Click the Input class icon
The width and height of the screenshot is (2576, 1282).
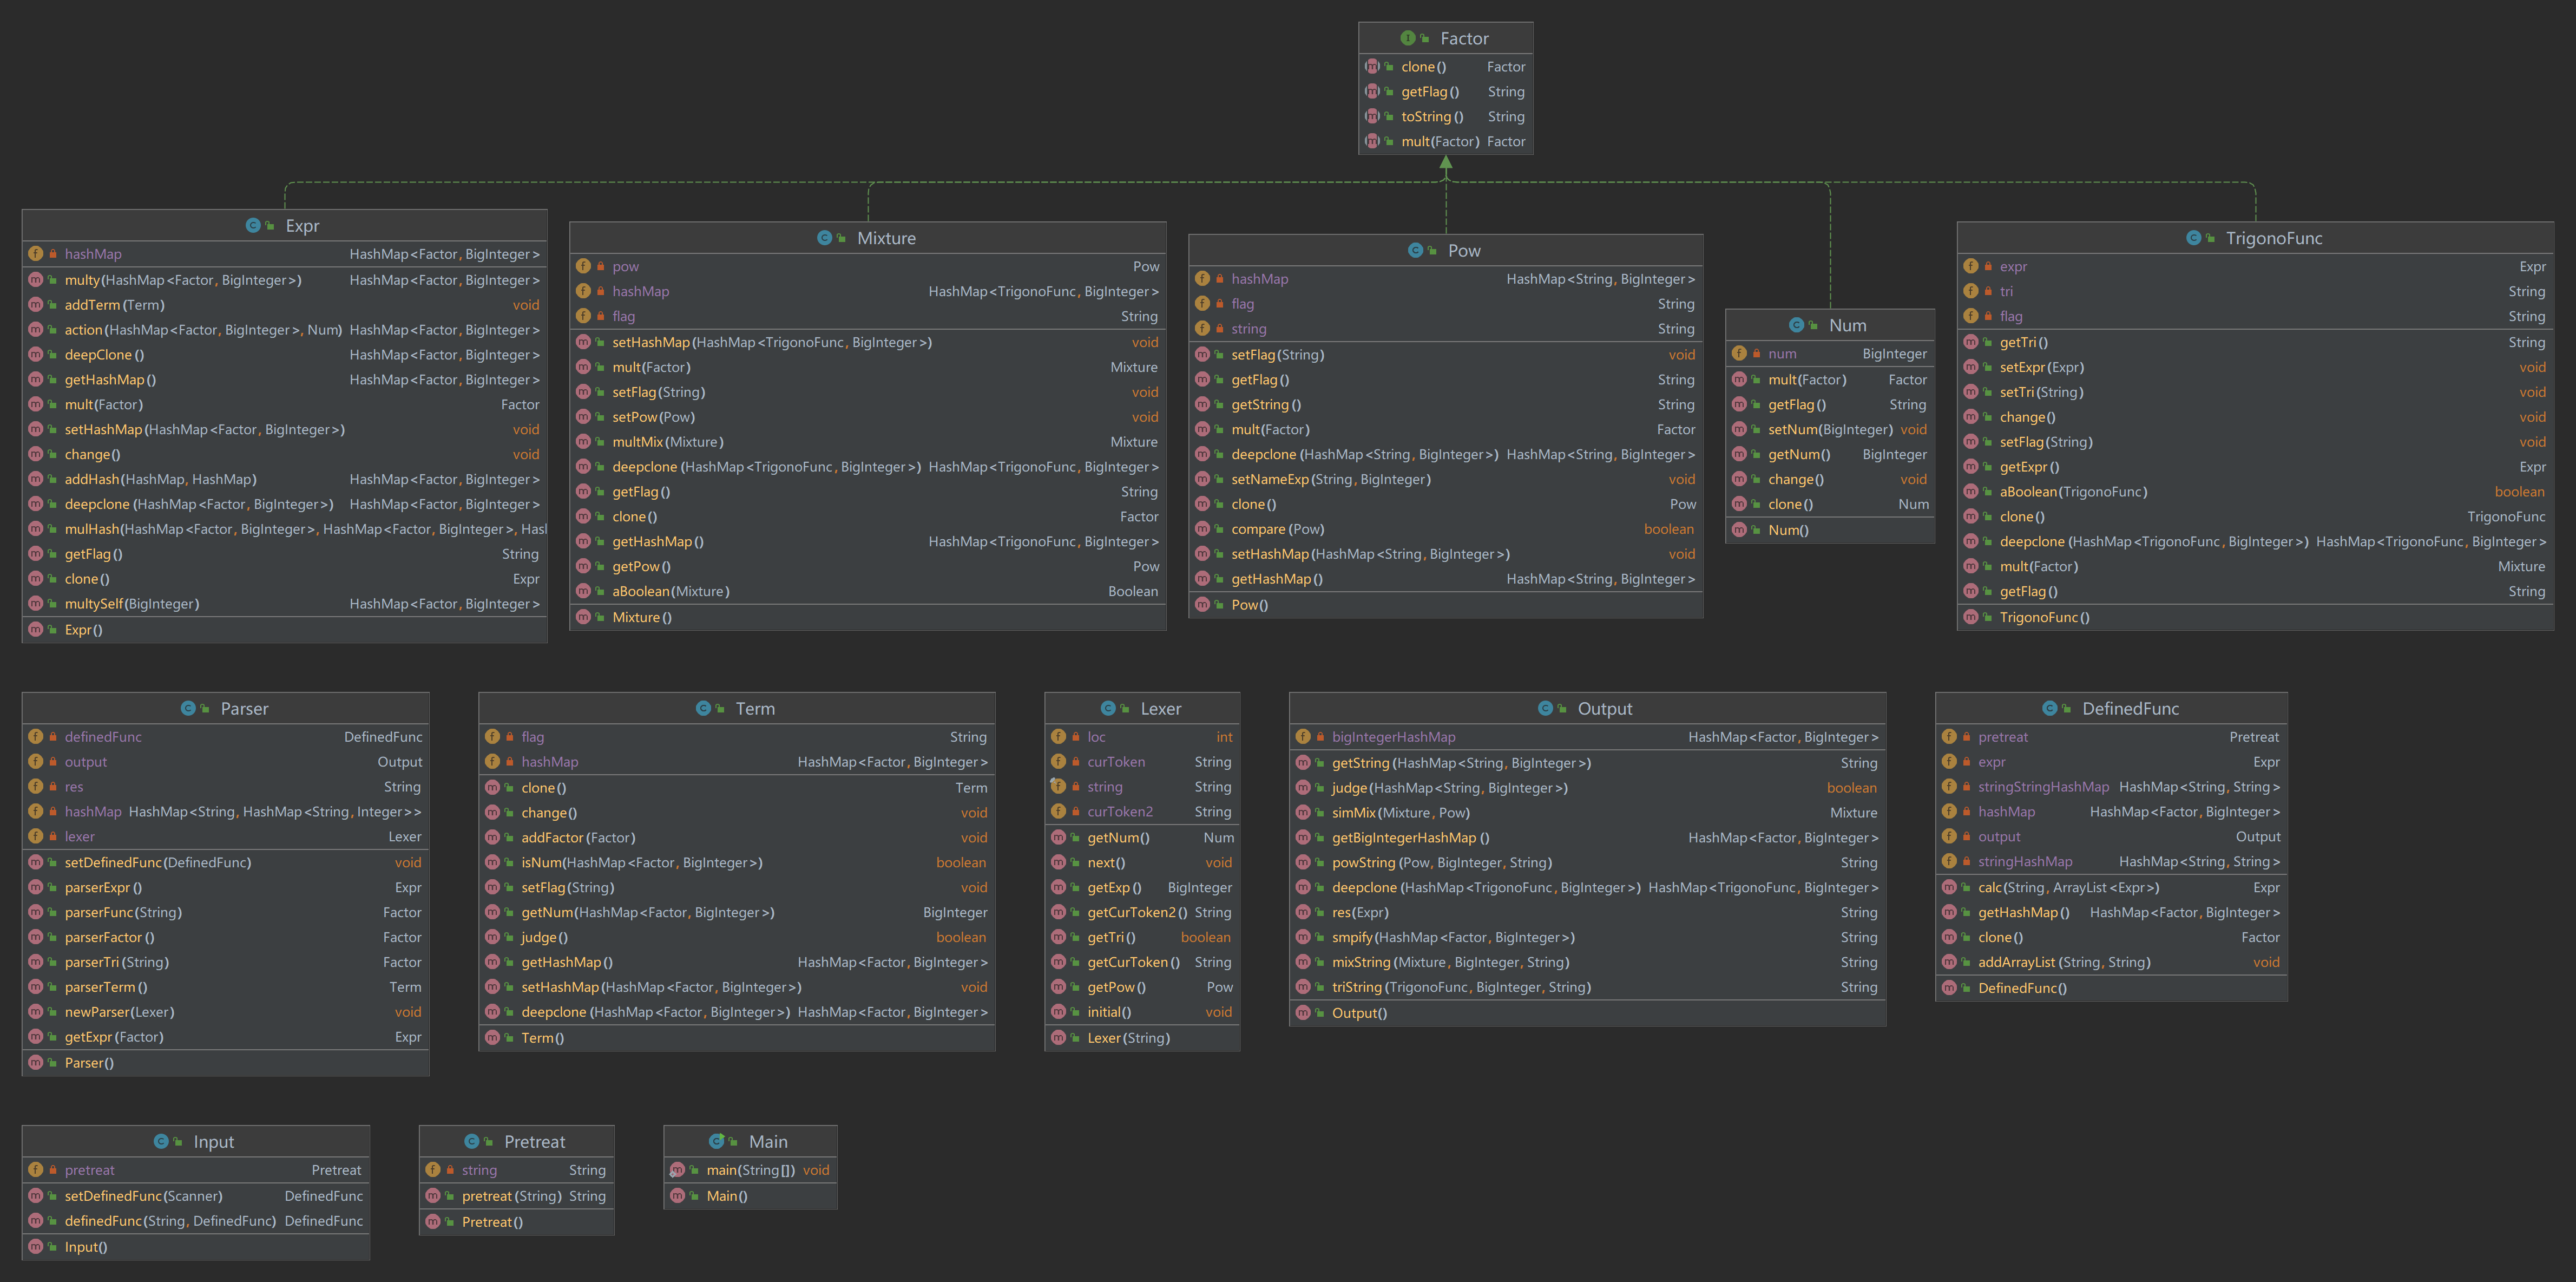click(x=161, y=1141)
